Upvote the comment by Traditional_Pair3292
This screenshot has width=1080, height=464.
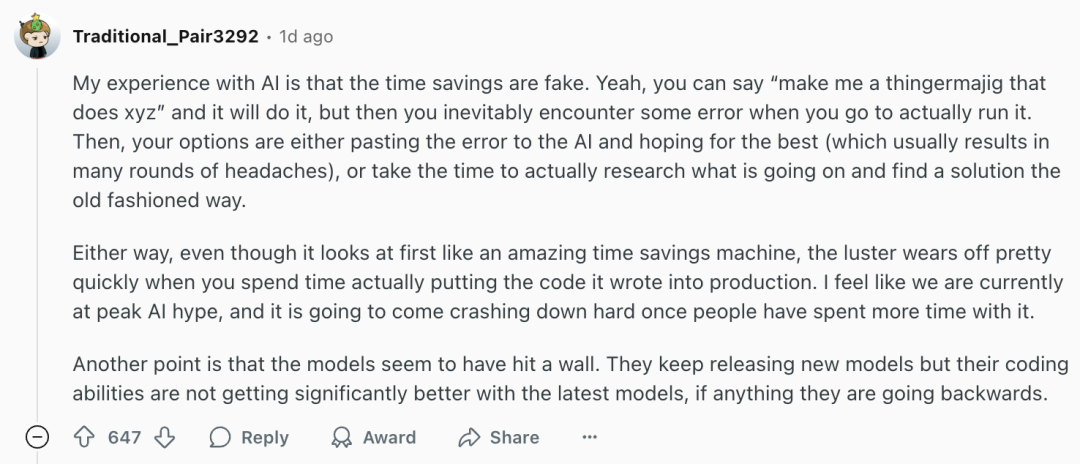click(x=85, y=438)
